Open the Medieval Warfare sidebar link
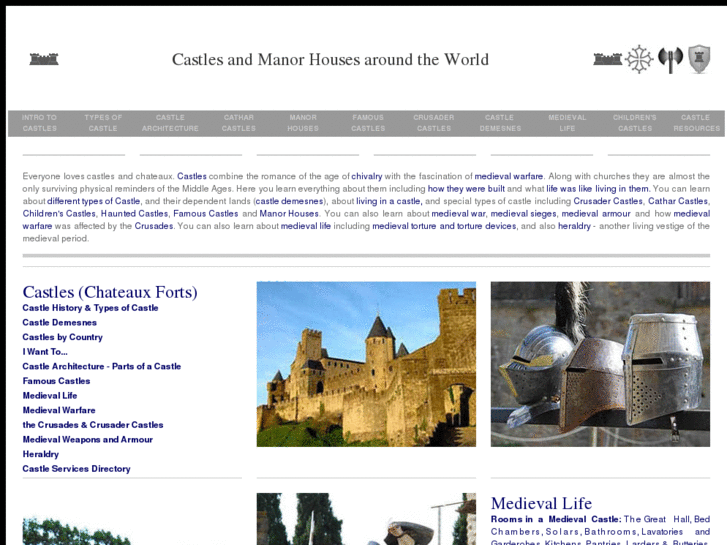 pyautogui.click(x=59, y=410)
